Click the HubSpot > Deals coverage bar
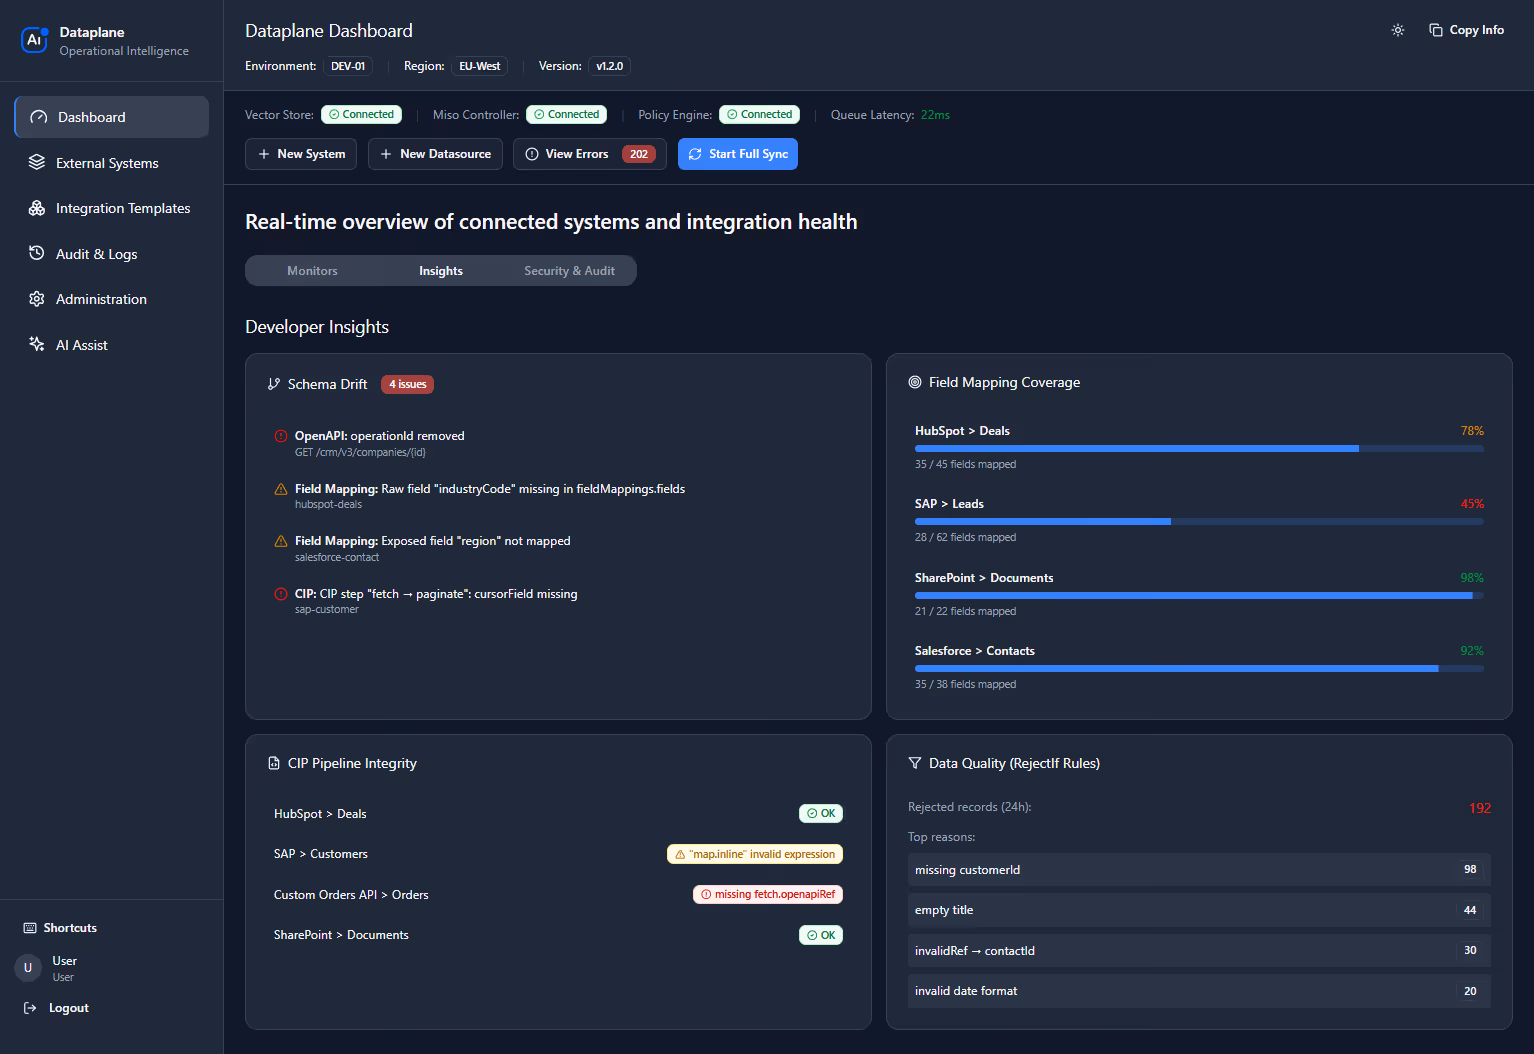Viewport: 1534px width, 1054px height. [x=1199, y=449]
